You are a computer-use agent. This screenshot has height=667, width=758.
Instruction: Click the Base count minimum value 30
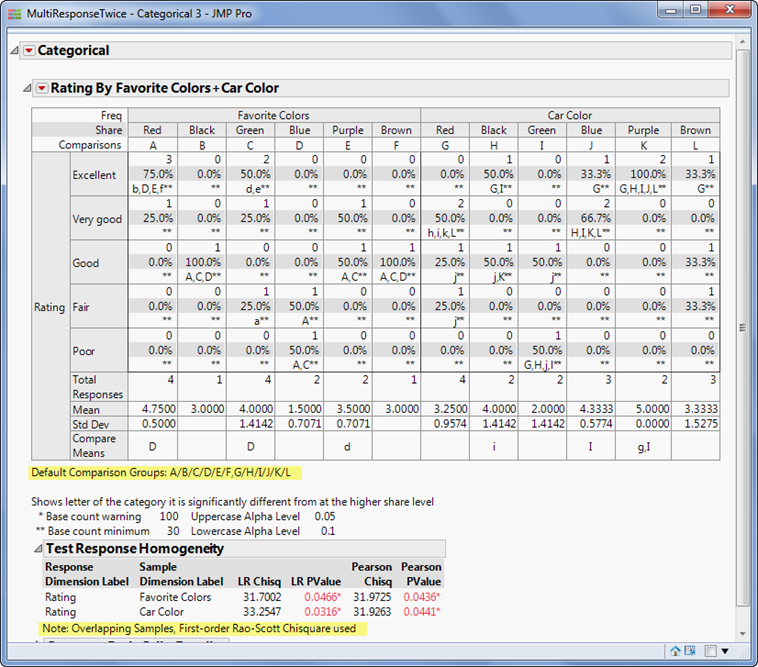(173, 531)
